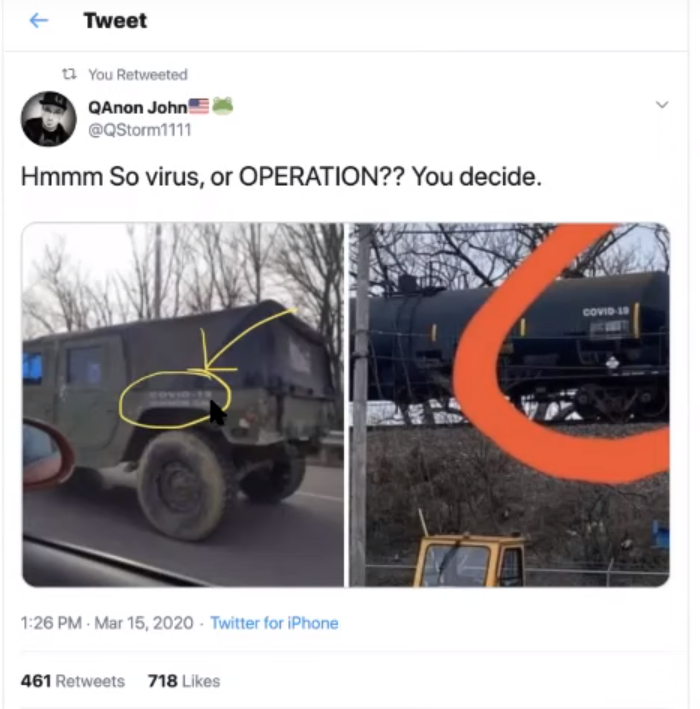The width and height of the screenshot is (700, 709).
Task: Click the QAnon John display name
Action: tap(137, 108)
